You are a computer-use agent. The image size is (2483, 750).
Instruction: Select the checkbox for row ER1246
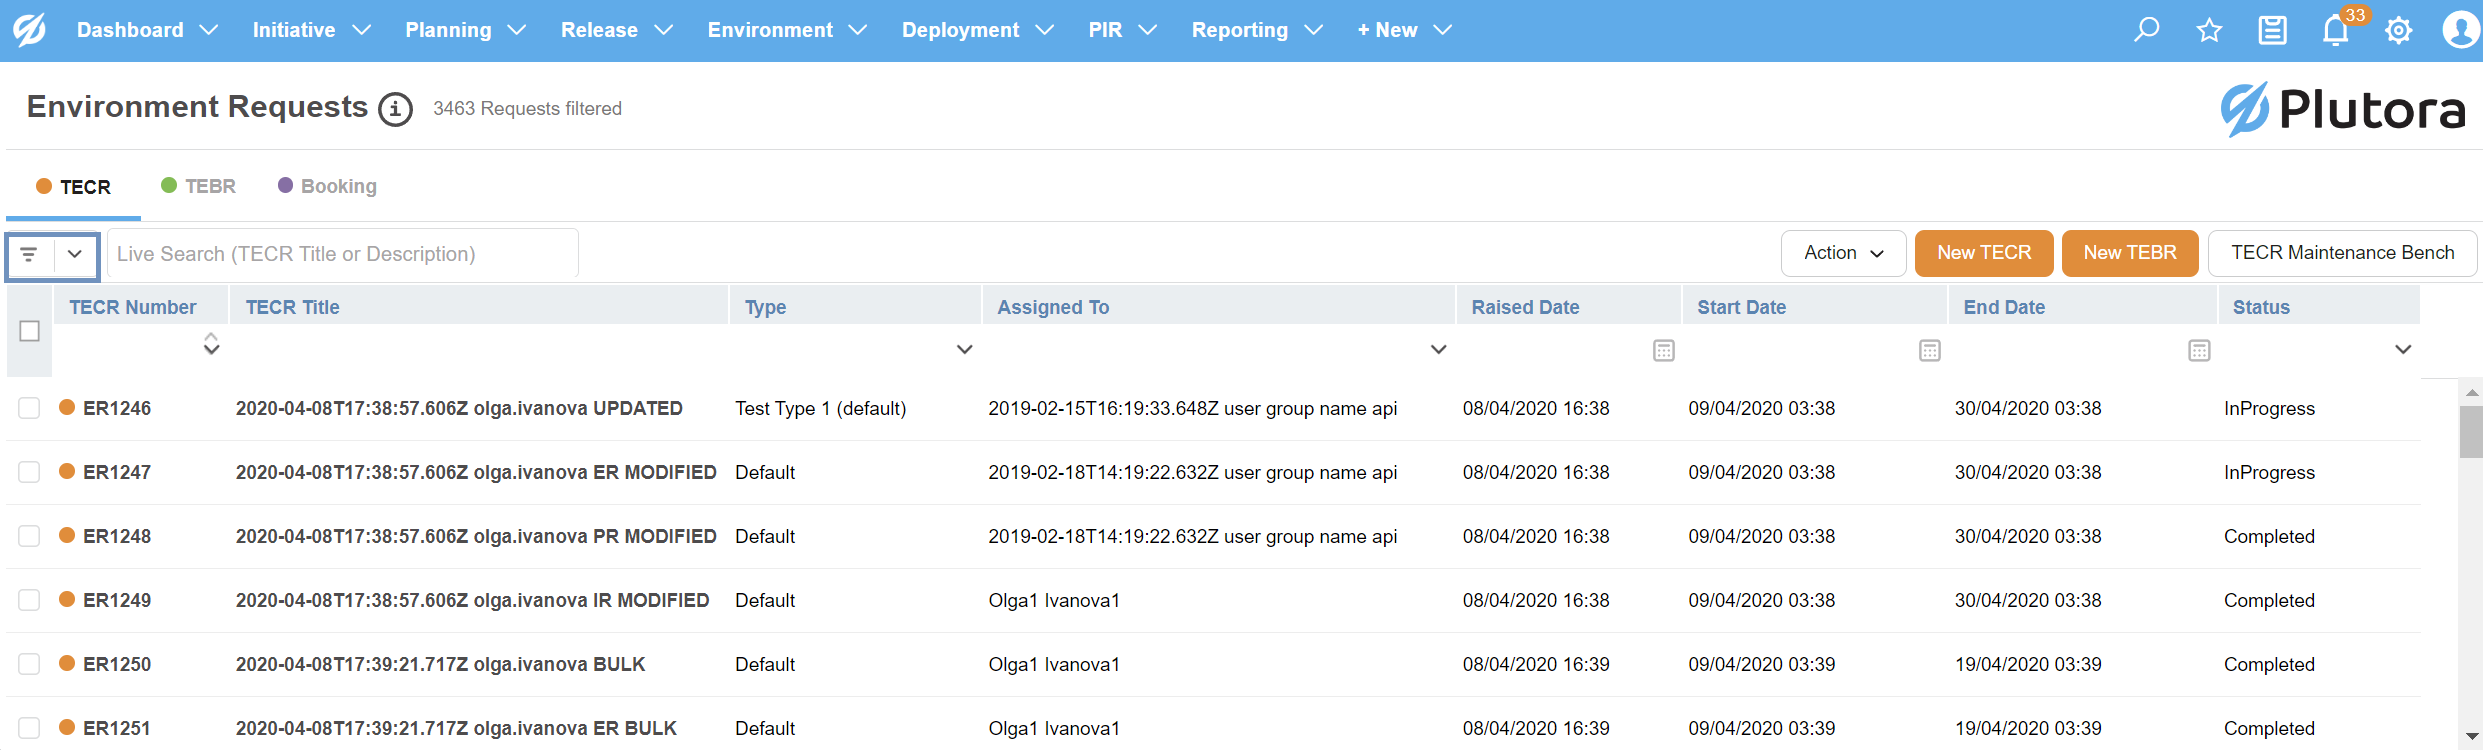click(x=29, y=408)
